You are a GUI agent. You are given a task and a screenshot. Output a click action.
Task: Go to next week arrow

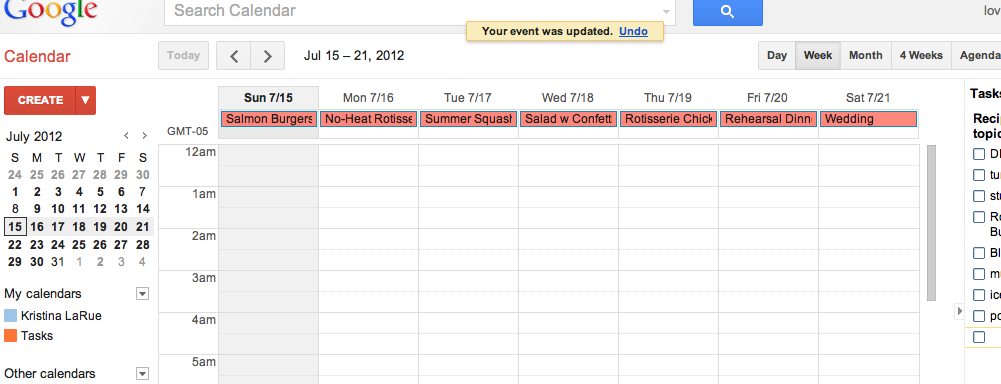[x=267, y=55]
